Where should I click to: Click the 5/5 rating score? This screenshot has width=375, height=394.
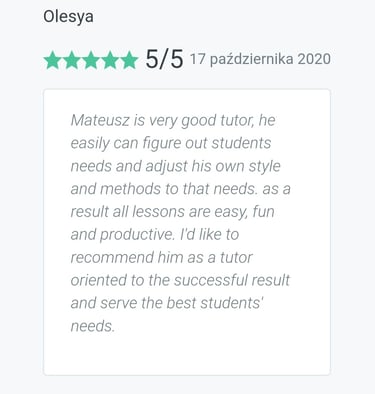point(164,59)
